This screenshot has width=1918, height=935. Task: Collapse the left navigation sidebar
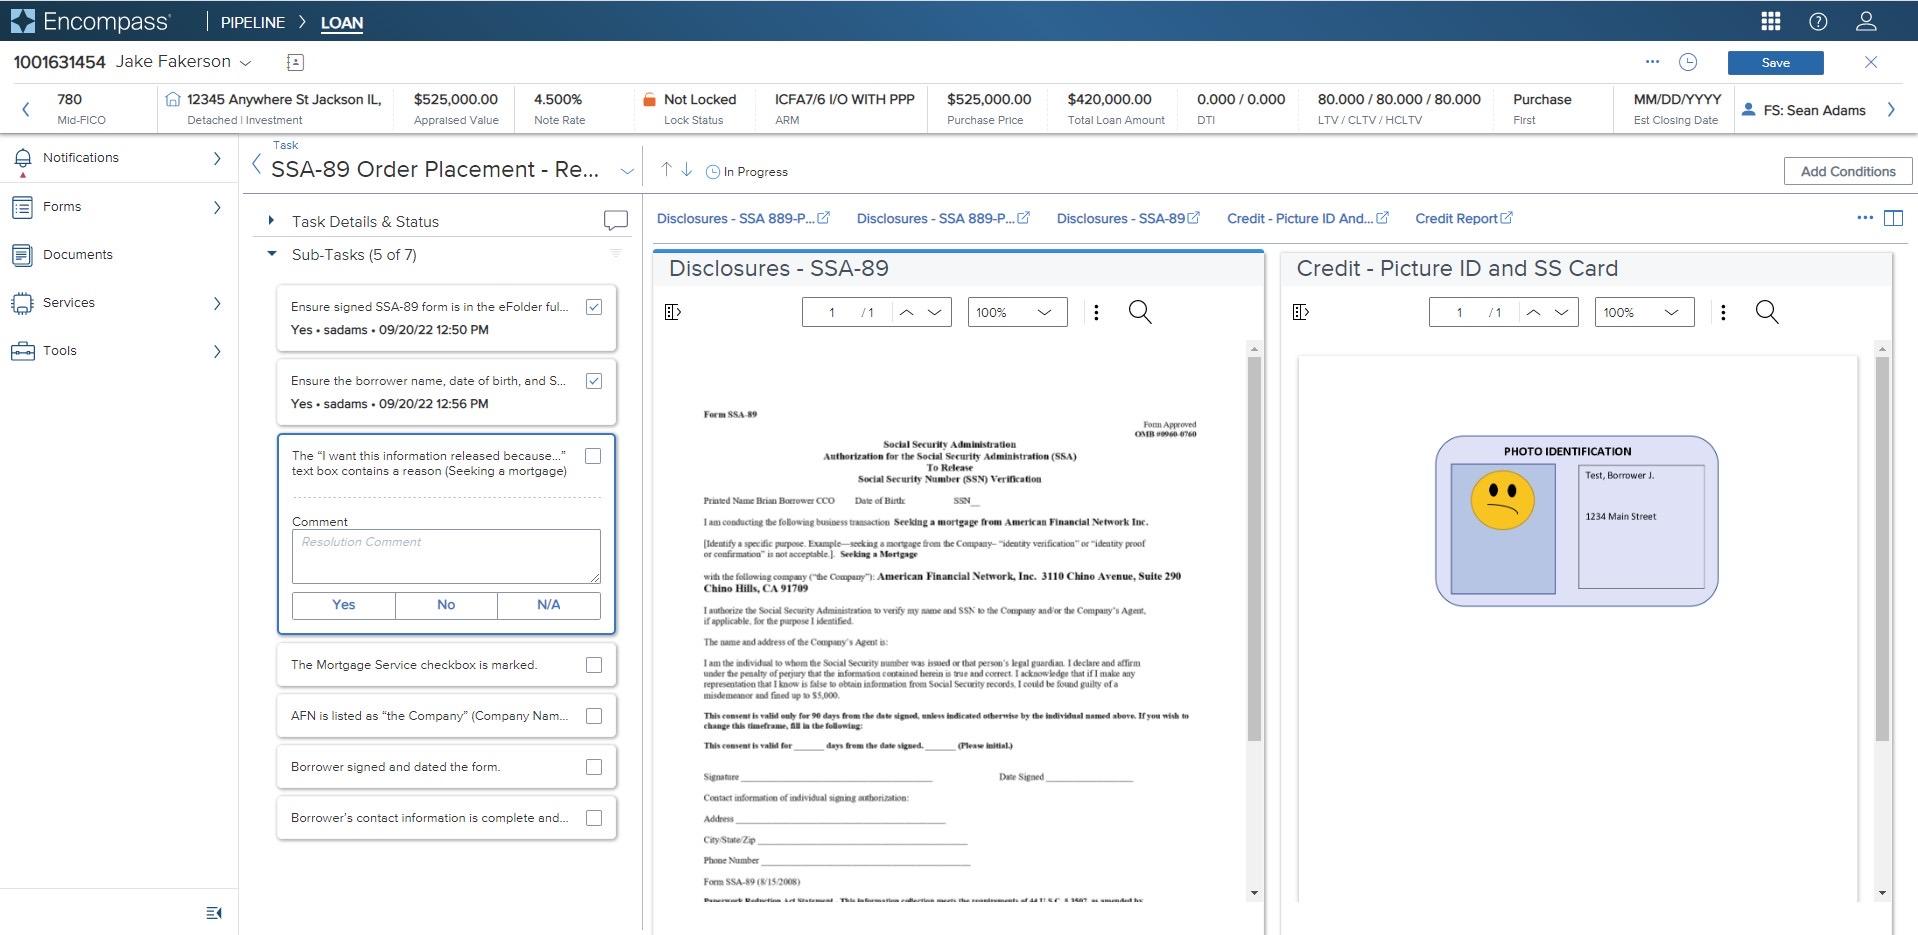[x=214, y=913]
